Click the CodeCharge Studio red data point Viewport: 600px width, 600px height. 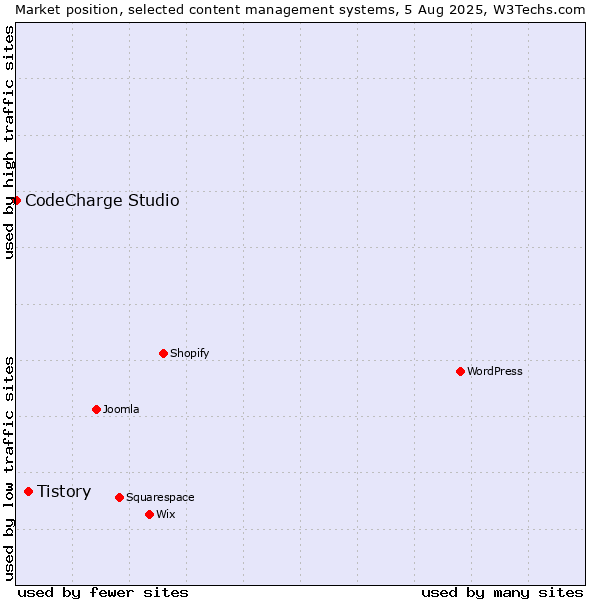16,201
